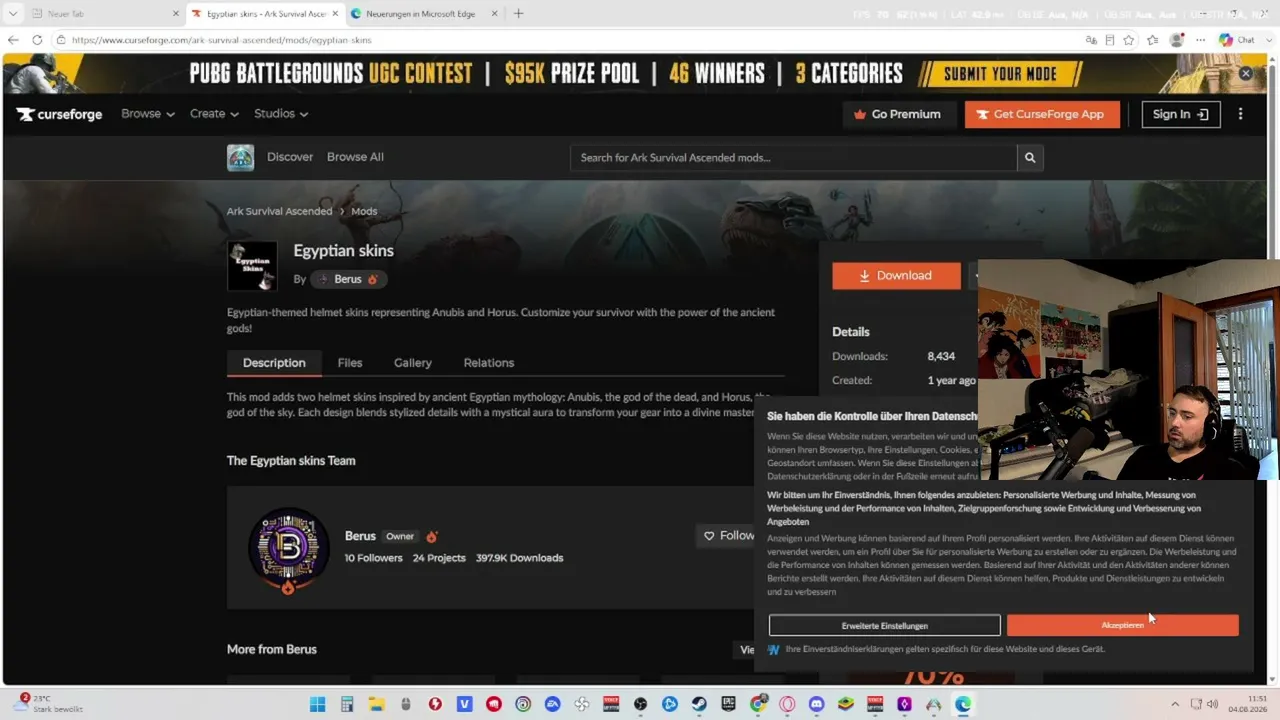Image resolution: width=1280 pixels, height=720 pixels.
Task: View site information lock icon
Action: (61, 40)
